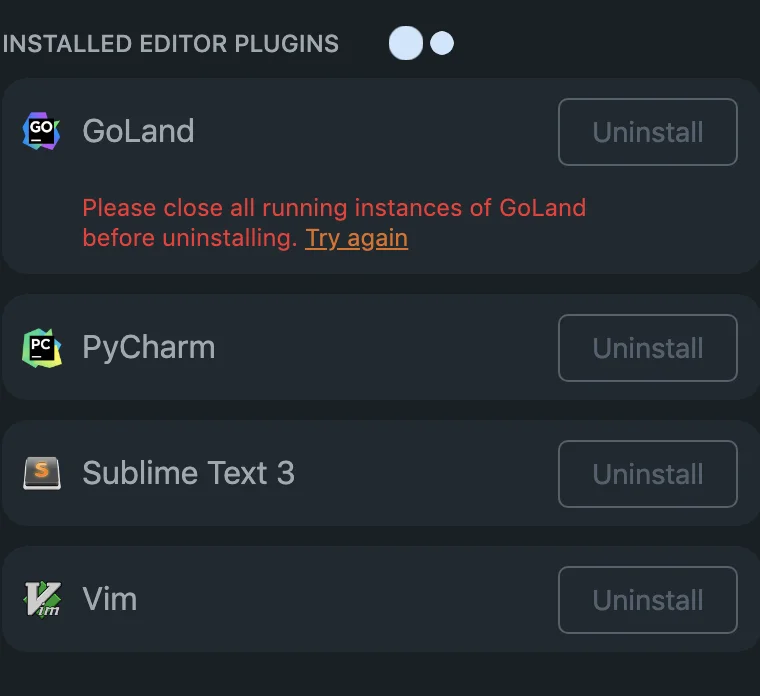
Task: Select the Sublime Text 3 name label
Action: point(189,473)
